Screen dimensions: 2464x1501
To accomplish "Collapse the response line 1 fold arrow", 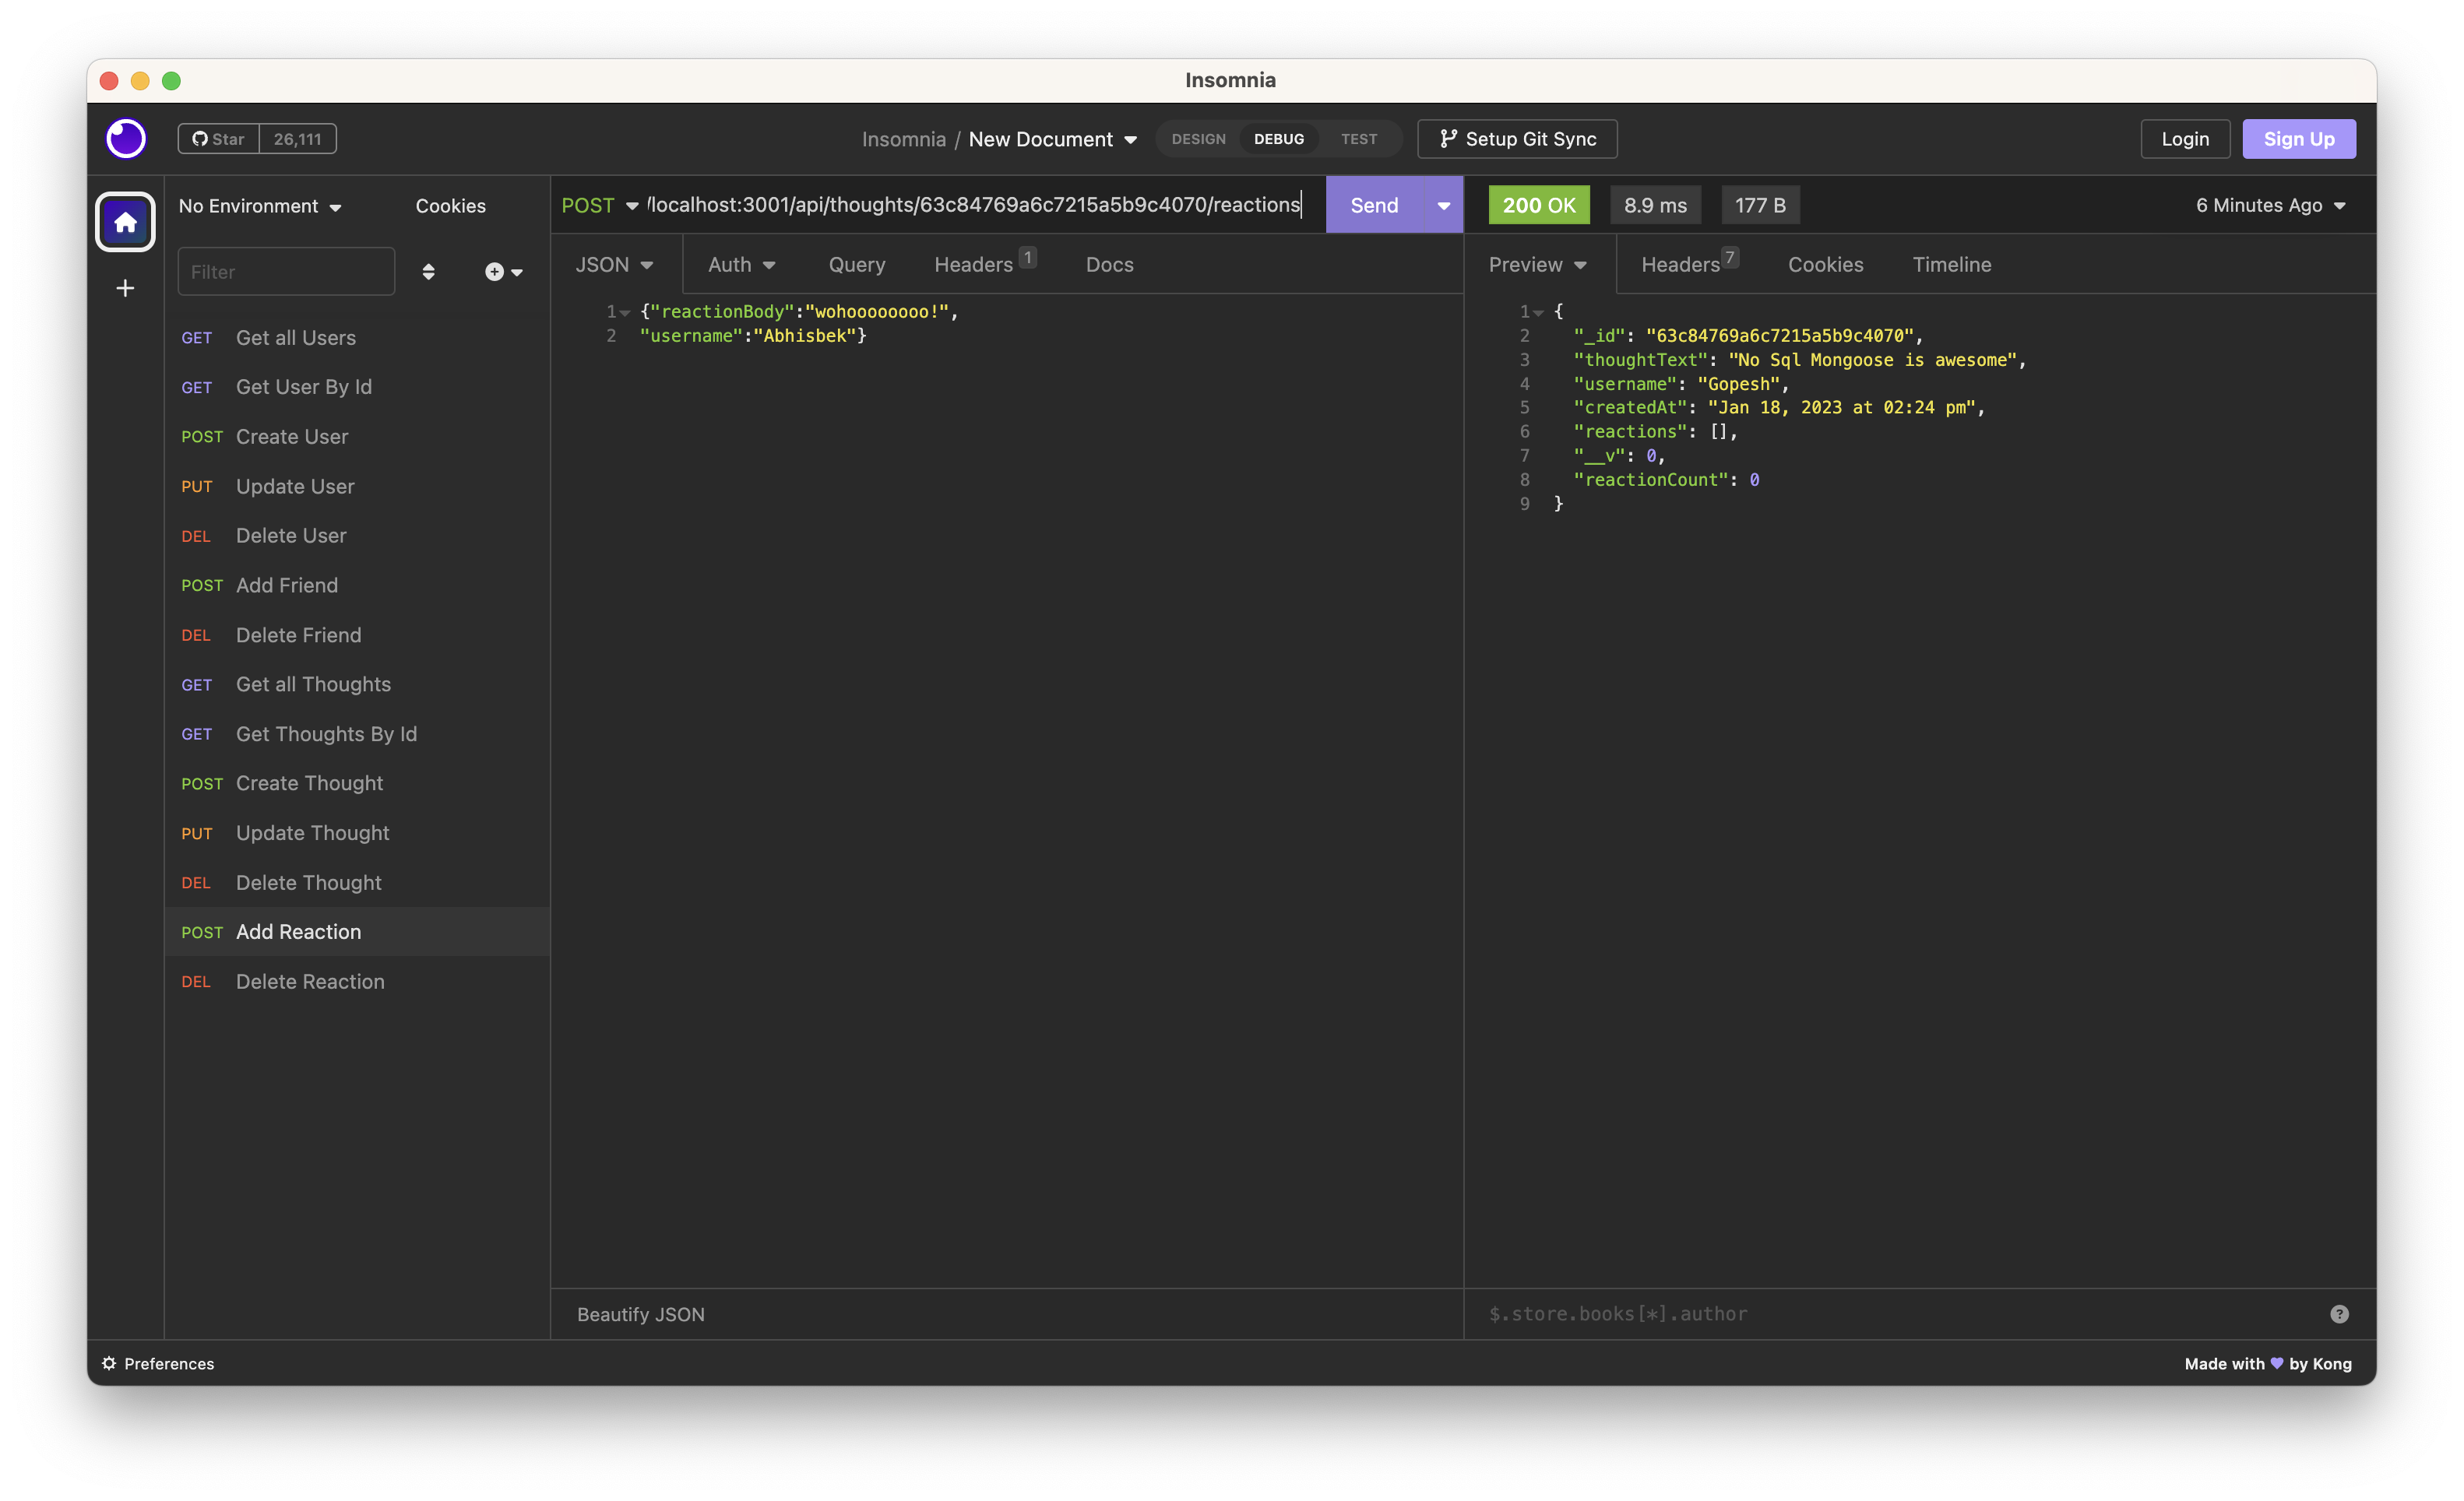I will click(x=1538, y=313).
